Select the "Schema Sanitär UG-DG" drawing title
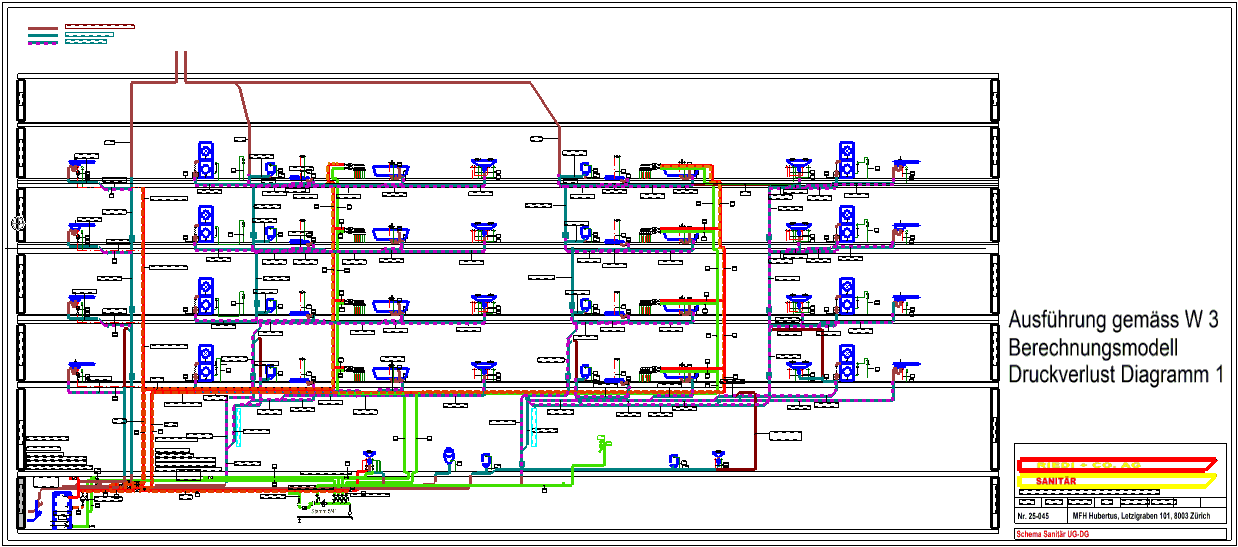Image resolution: width=1238 pixels, height=547 pixels. pyautogui.click(x=1053, y=534)
